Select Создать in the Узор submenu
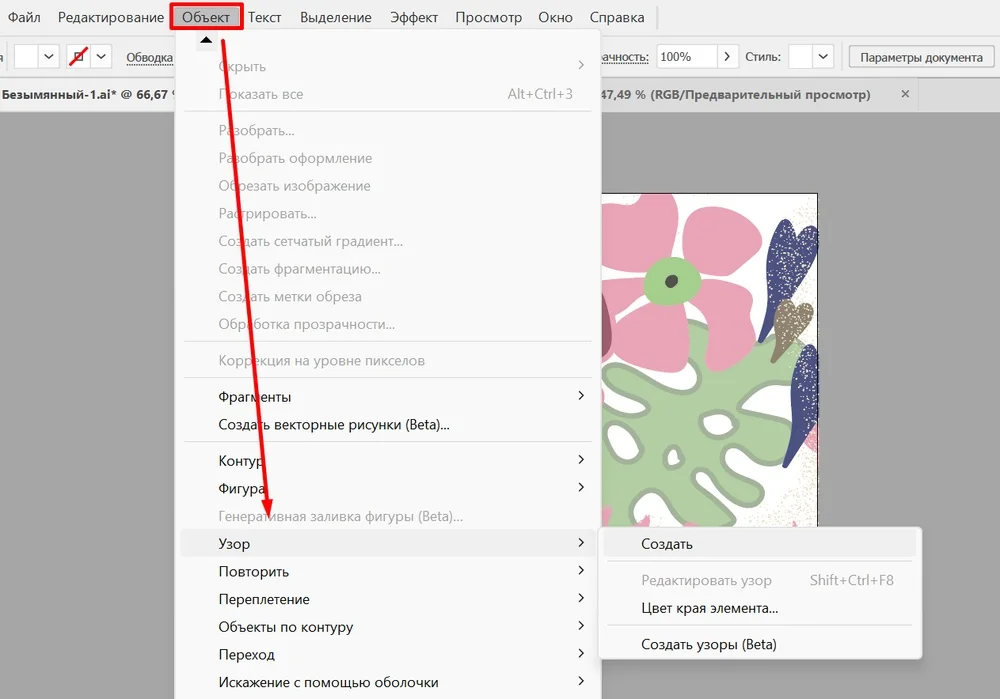This screenshot has height=699, width=1000. 668,544
